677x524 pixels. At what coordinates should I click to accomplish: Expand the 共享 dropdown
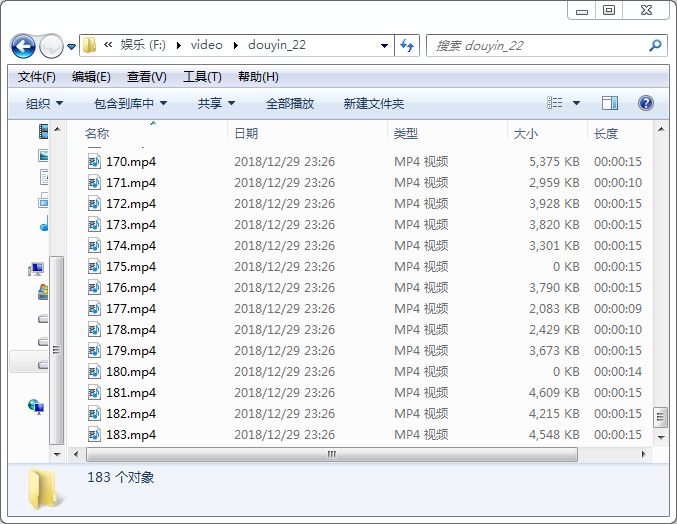[x=216, y=104]
